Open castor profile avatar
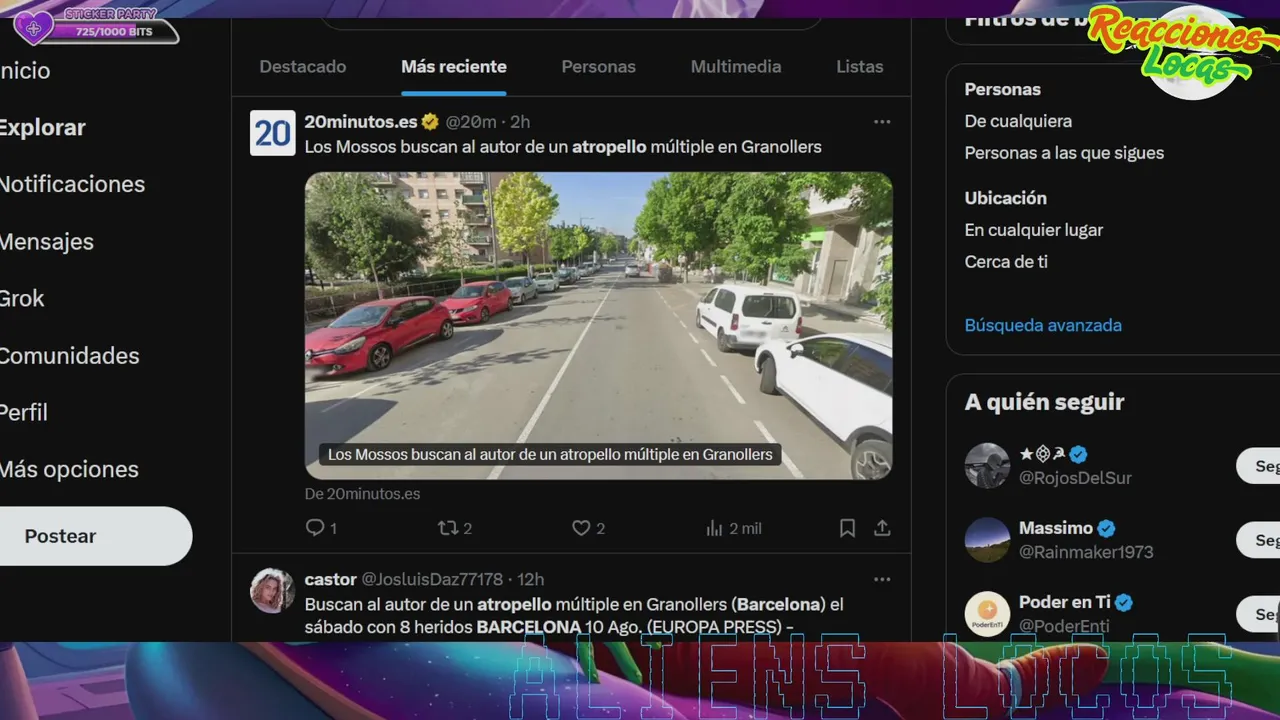1280x720 pixels. pos(272,590)
